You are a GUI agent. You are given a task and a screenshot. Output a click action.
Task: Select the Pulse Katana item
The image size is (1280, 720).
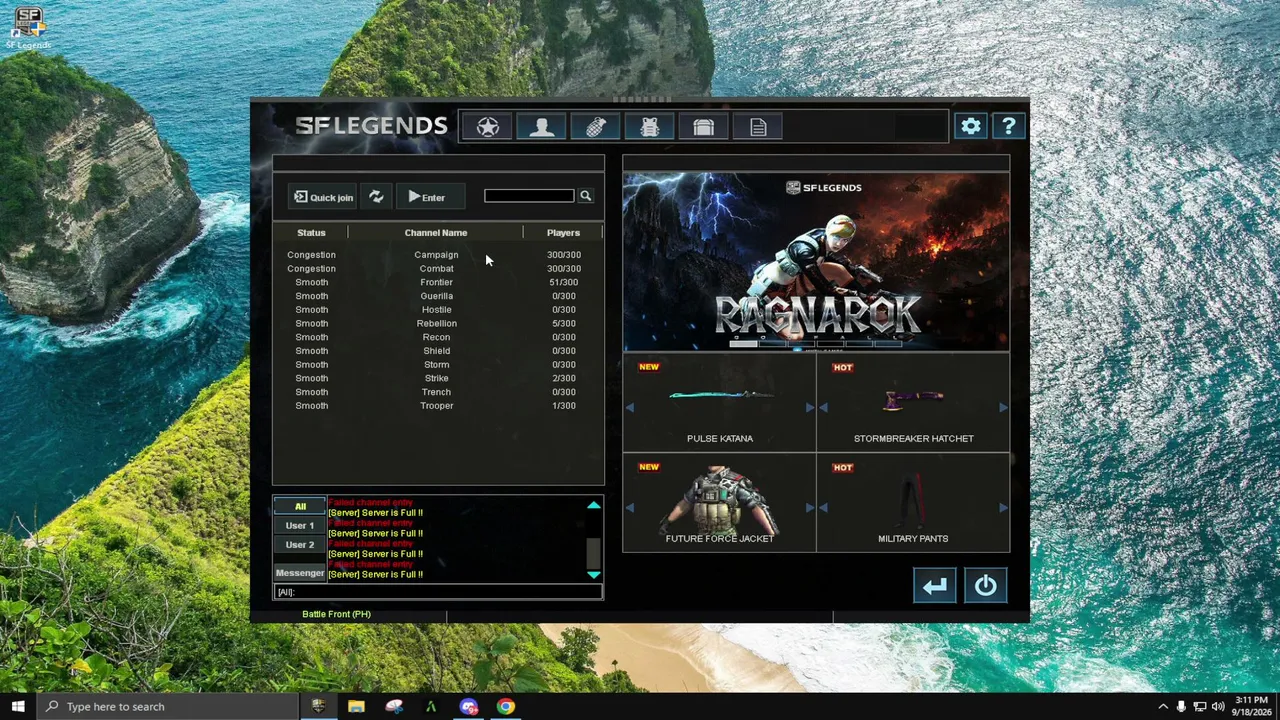coord(720,402)
